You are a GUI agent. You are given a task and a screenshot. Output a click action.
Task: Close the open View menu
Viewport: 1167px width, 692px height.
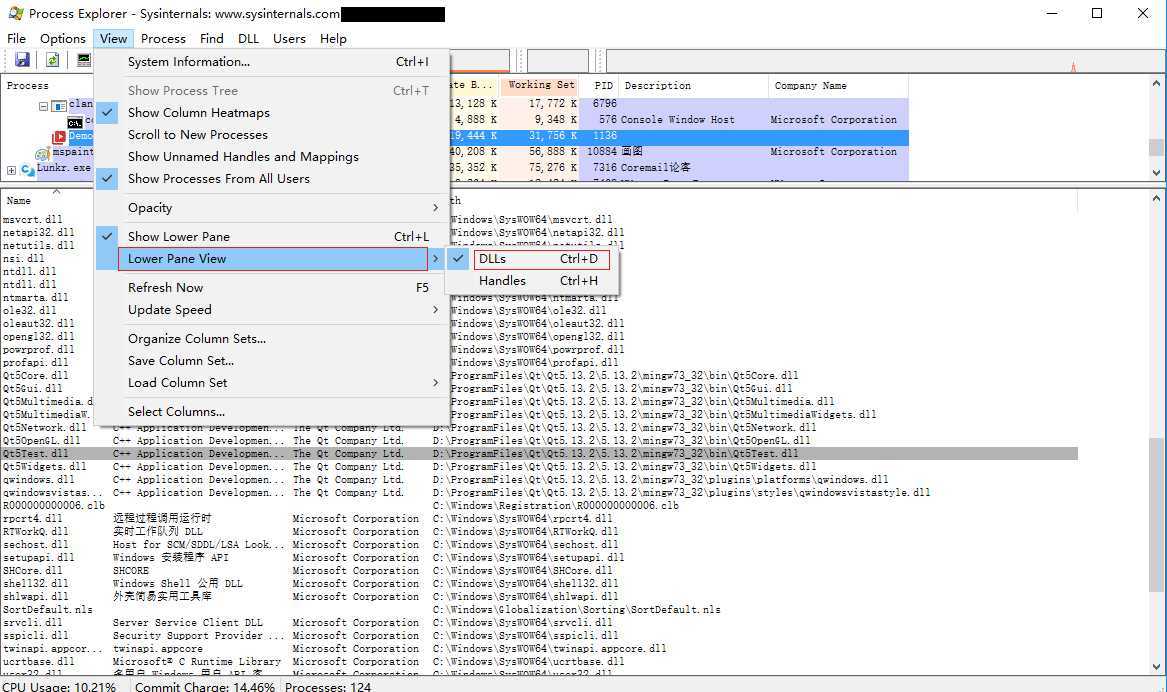point(113,39)
